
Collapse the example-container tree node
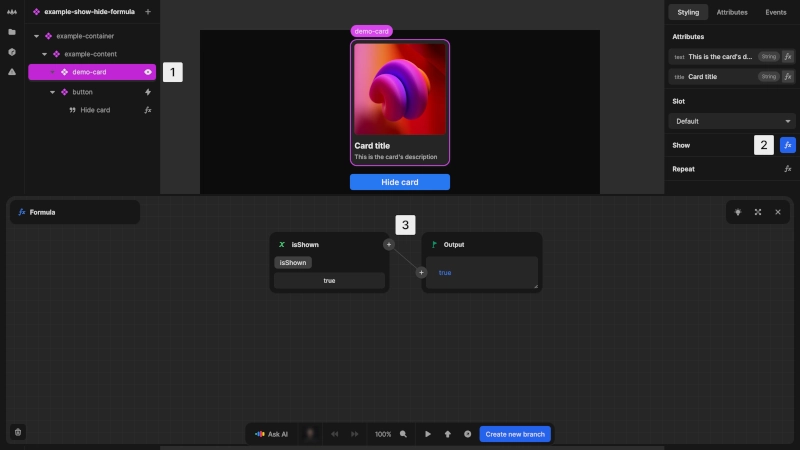click(36, 36)
